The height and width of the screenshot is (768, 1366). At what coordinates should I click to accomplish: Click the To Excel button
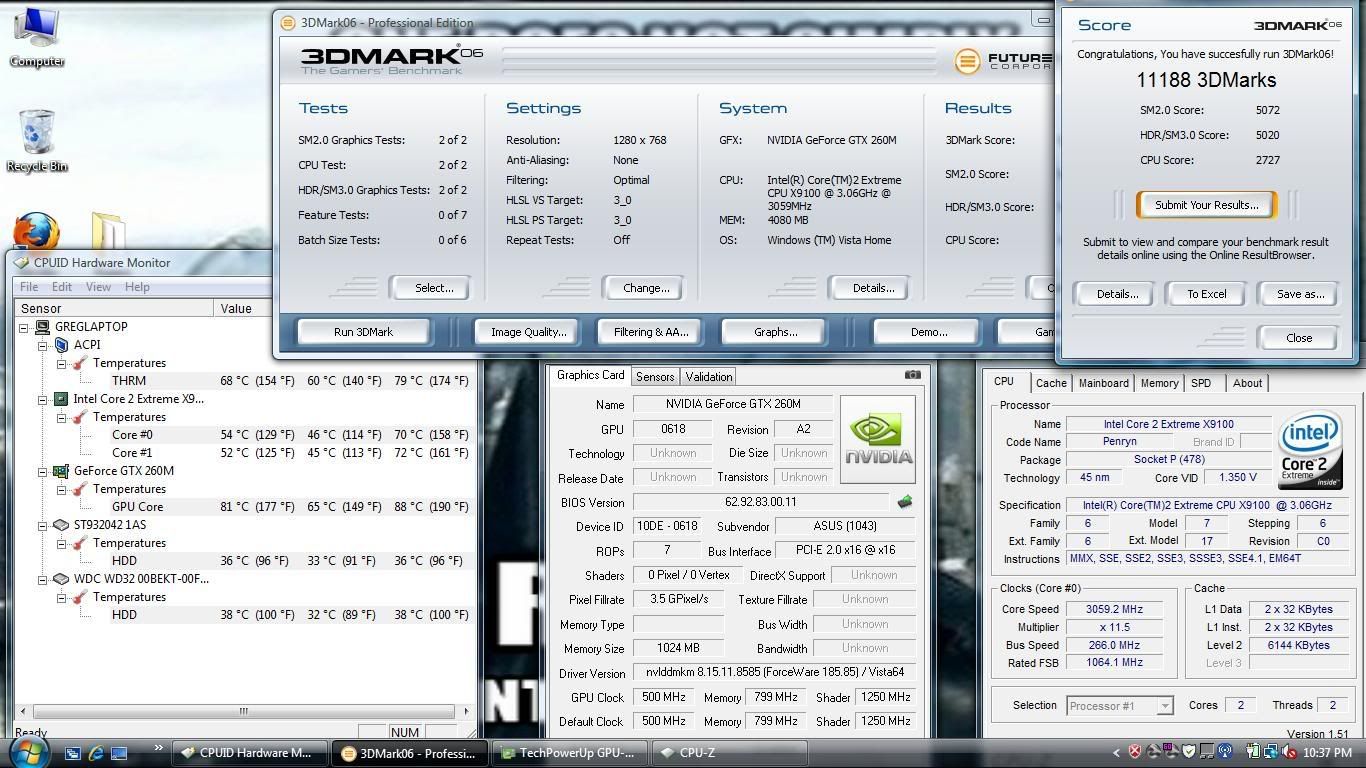1207,294
